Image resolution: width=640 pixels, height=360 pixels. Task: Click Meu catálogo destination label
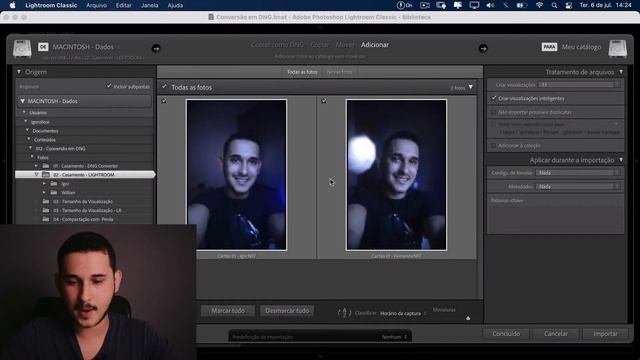coord(581,47)
